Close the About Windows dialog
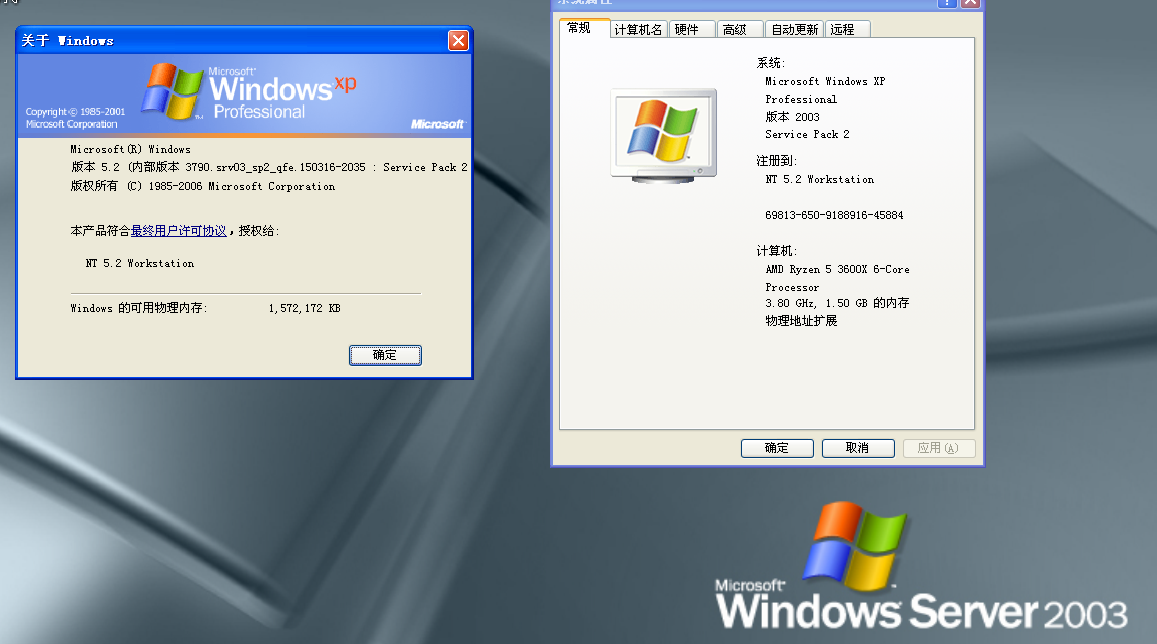The image size is (1157, 644). pyautogui.click(x=458, y=40)
